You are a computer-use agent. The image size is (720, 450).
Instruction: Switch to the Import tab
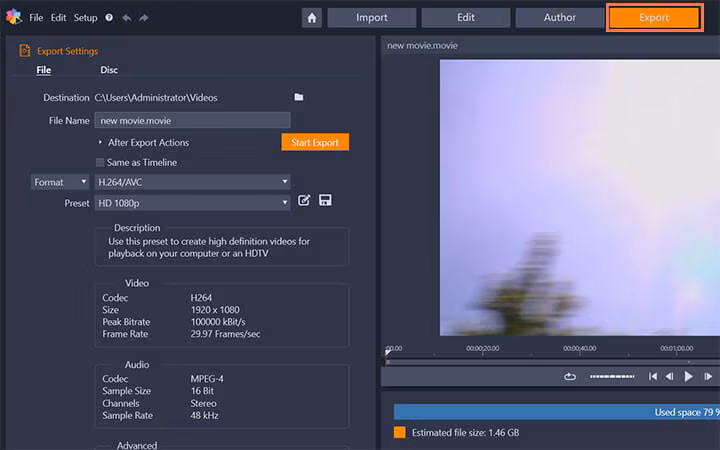tap(372, 17)
